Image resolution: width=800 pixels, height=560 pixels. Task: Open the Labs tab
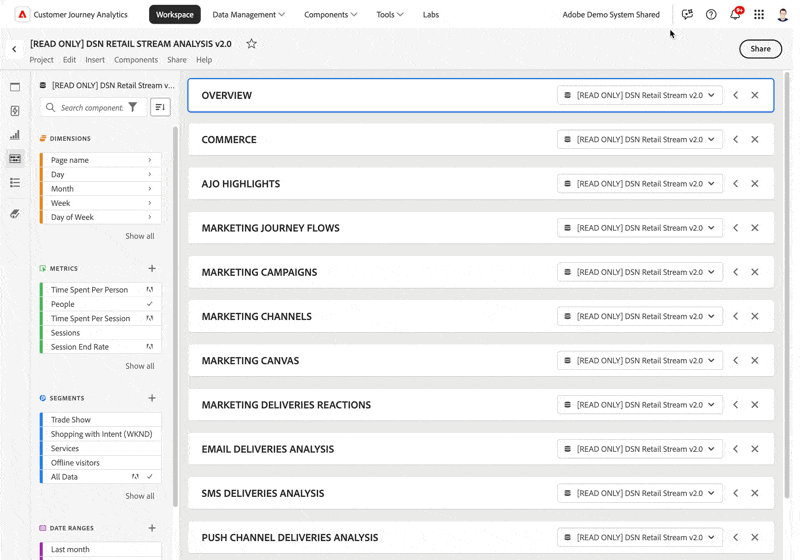[x=431, y=15]
